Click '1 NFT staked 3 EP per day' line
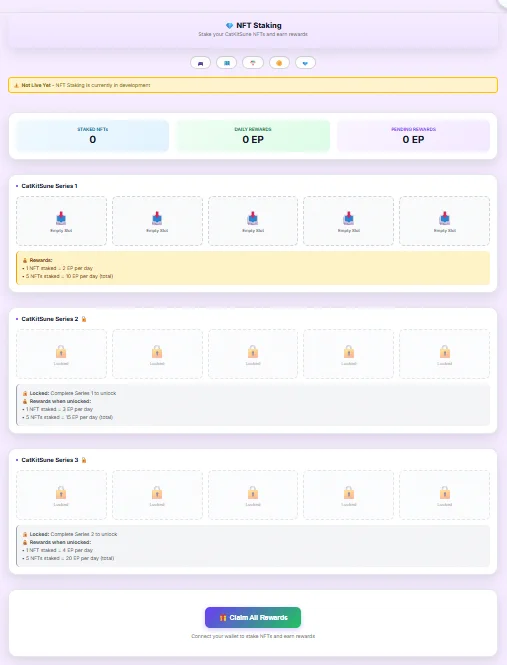Viewport: 507px width, 665px height. [57, 409]
